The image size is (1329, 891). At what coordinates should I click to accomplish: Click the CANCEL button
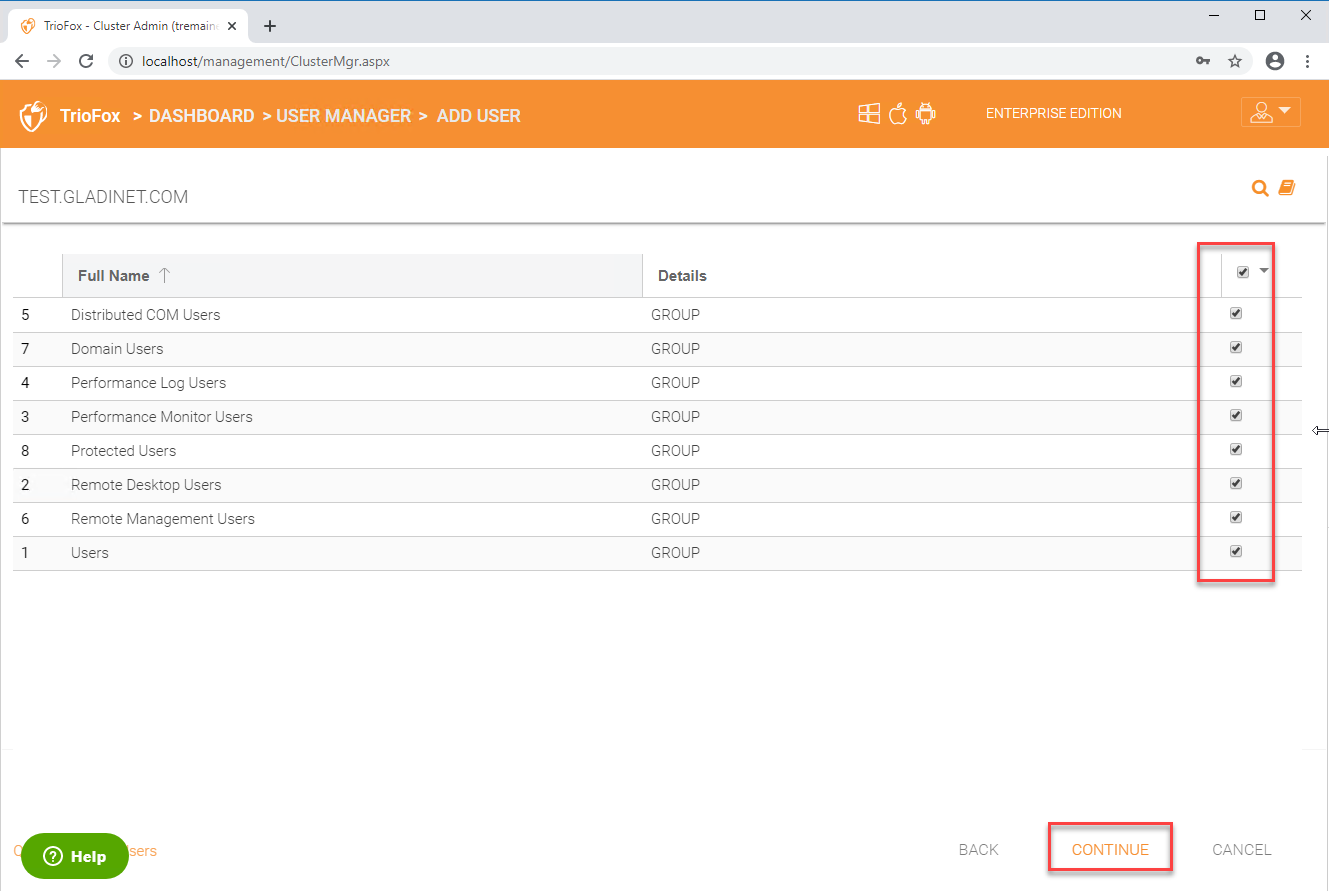1242,850
